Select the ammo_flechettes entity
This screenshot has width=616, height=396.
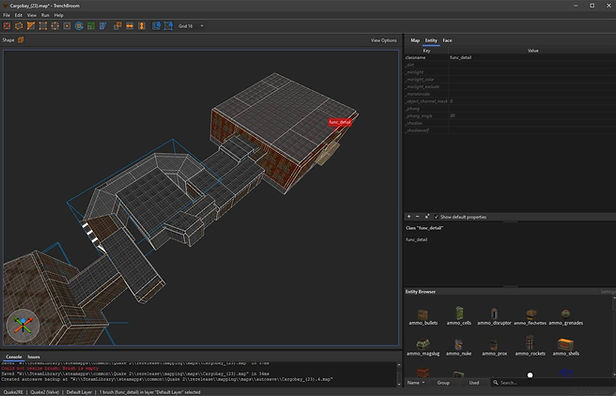[530, 317]
